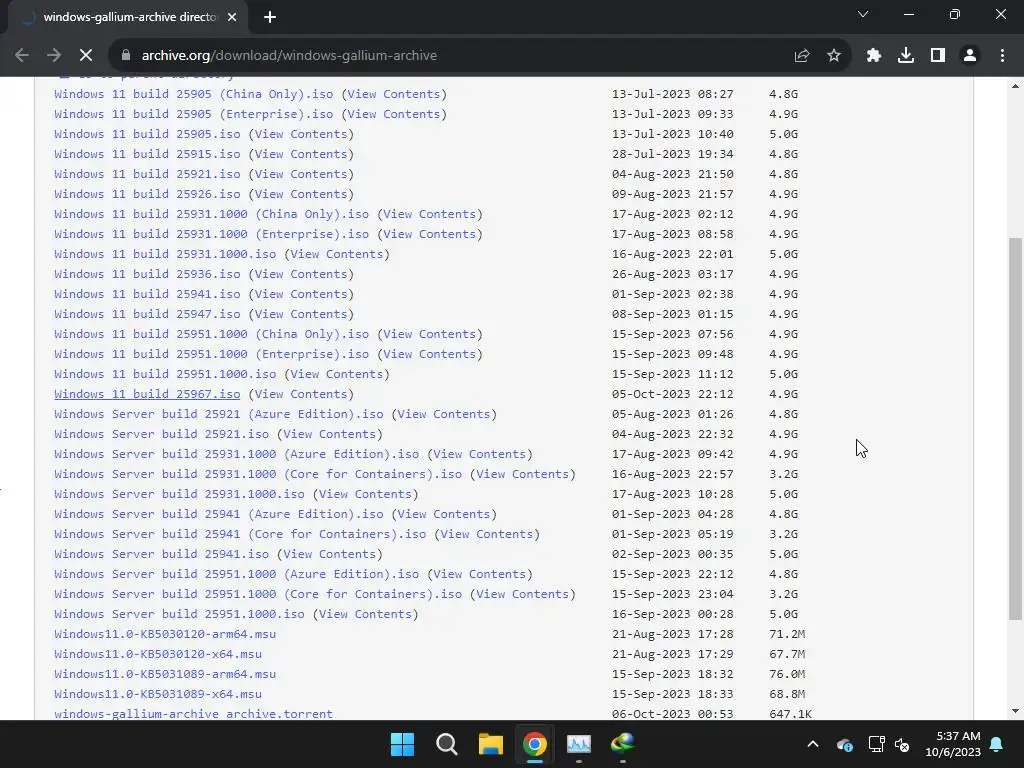Open Windows Server build 25921 (Azure Edition).iso
Image resolution: width=1024 pixels, height=768 pixels.
click(x=219, y=414)
